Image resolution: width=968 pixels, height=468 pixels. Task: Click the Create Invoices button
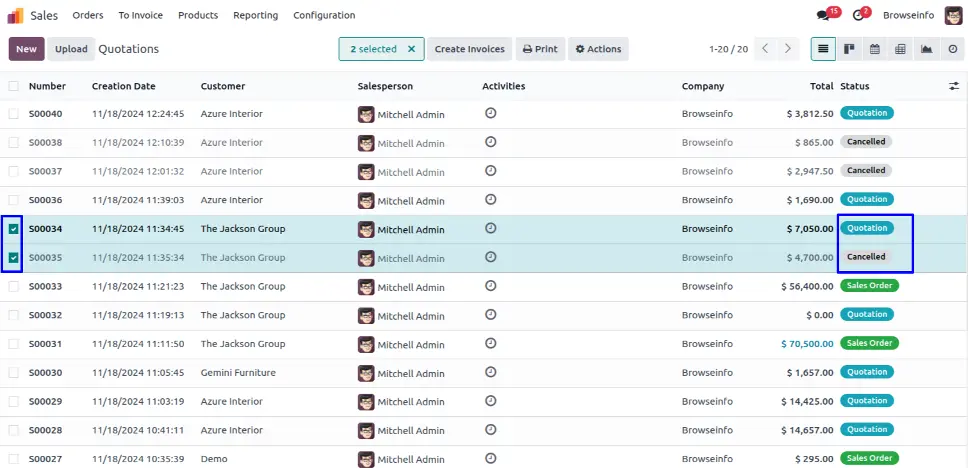tap(470, 49)
